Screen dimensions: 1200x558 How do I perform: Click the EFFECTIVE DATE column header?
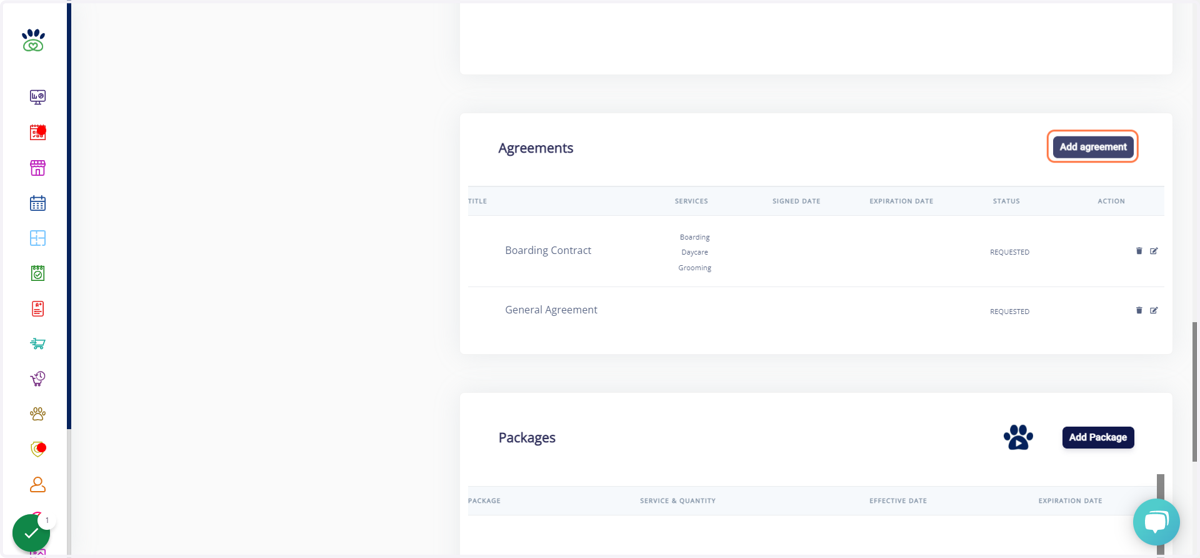coord(898,500)
